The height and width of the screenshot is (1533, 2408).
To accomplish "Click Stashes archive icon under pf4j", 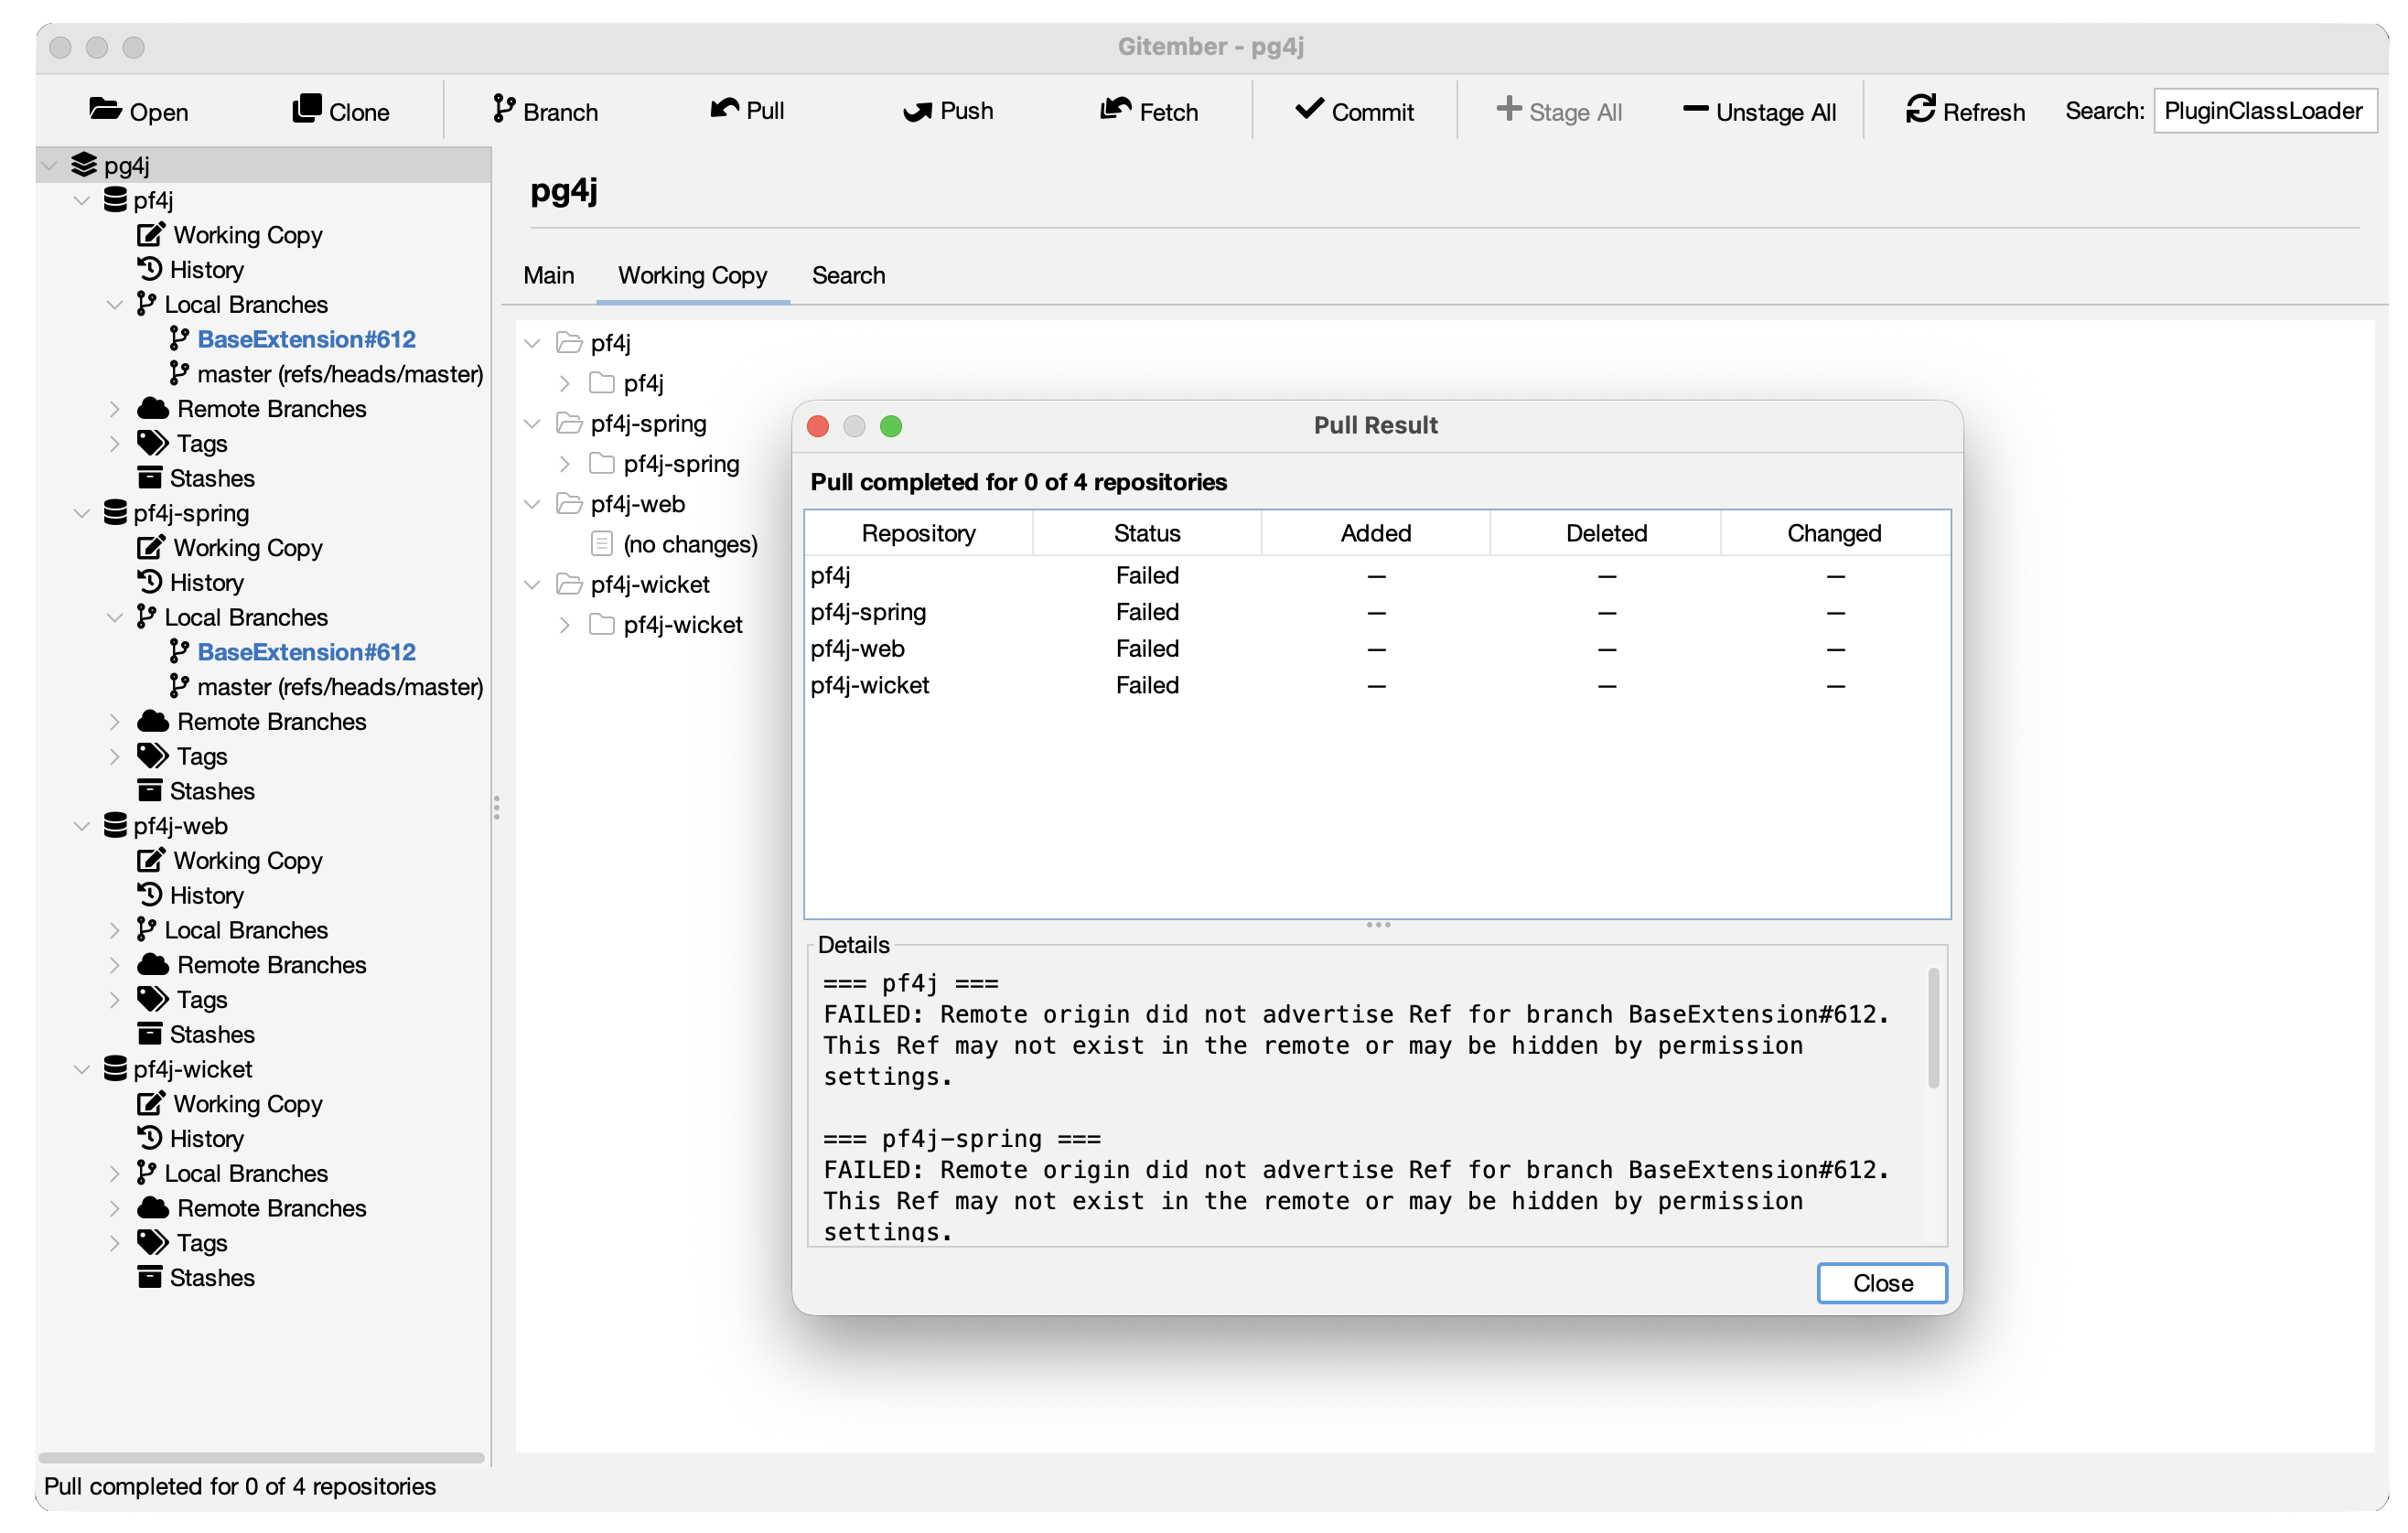I will tap(150, 478).
